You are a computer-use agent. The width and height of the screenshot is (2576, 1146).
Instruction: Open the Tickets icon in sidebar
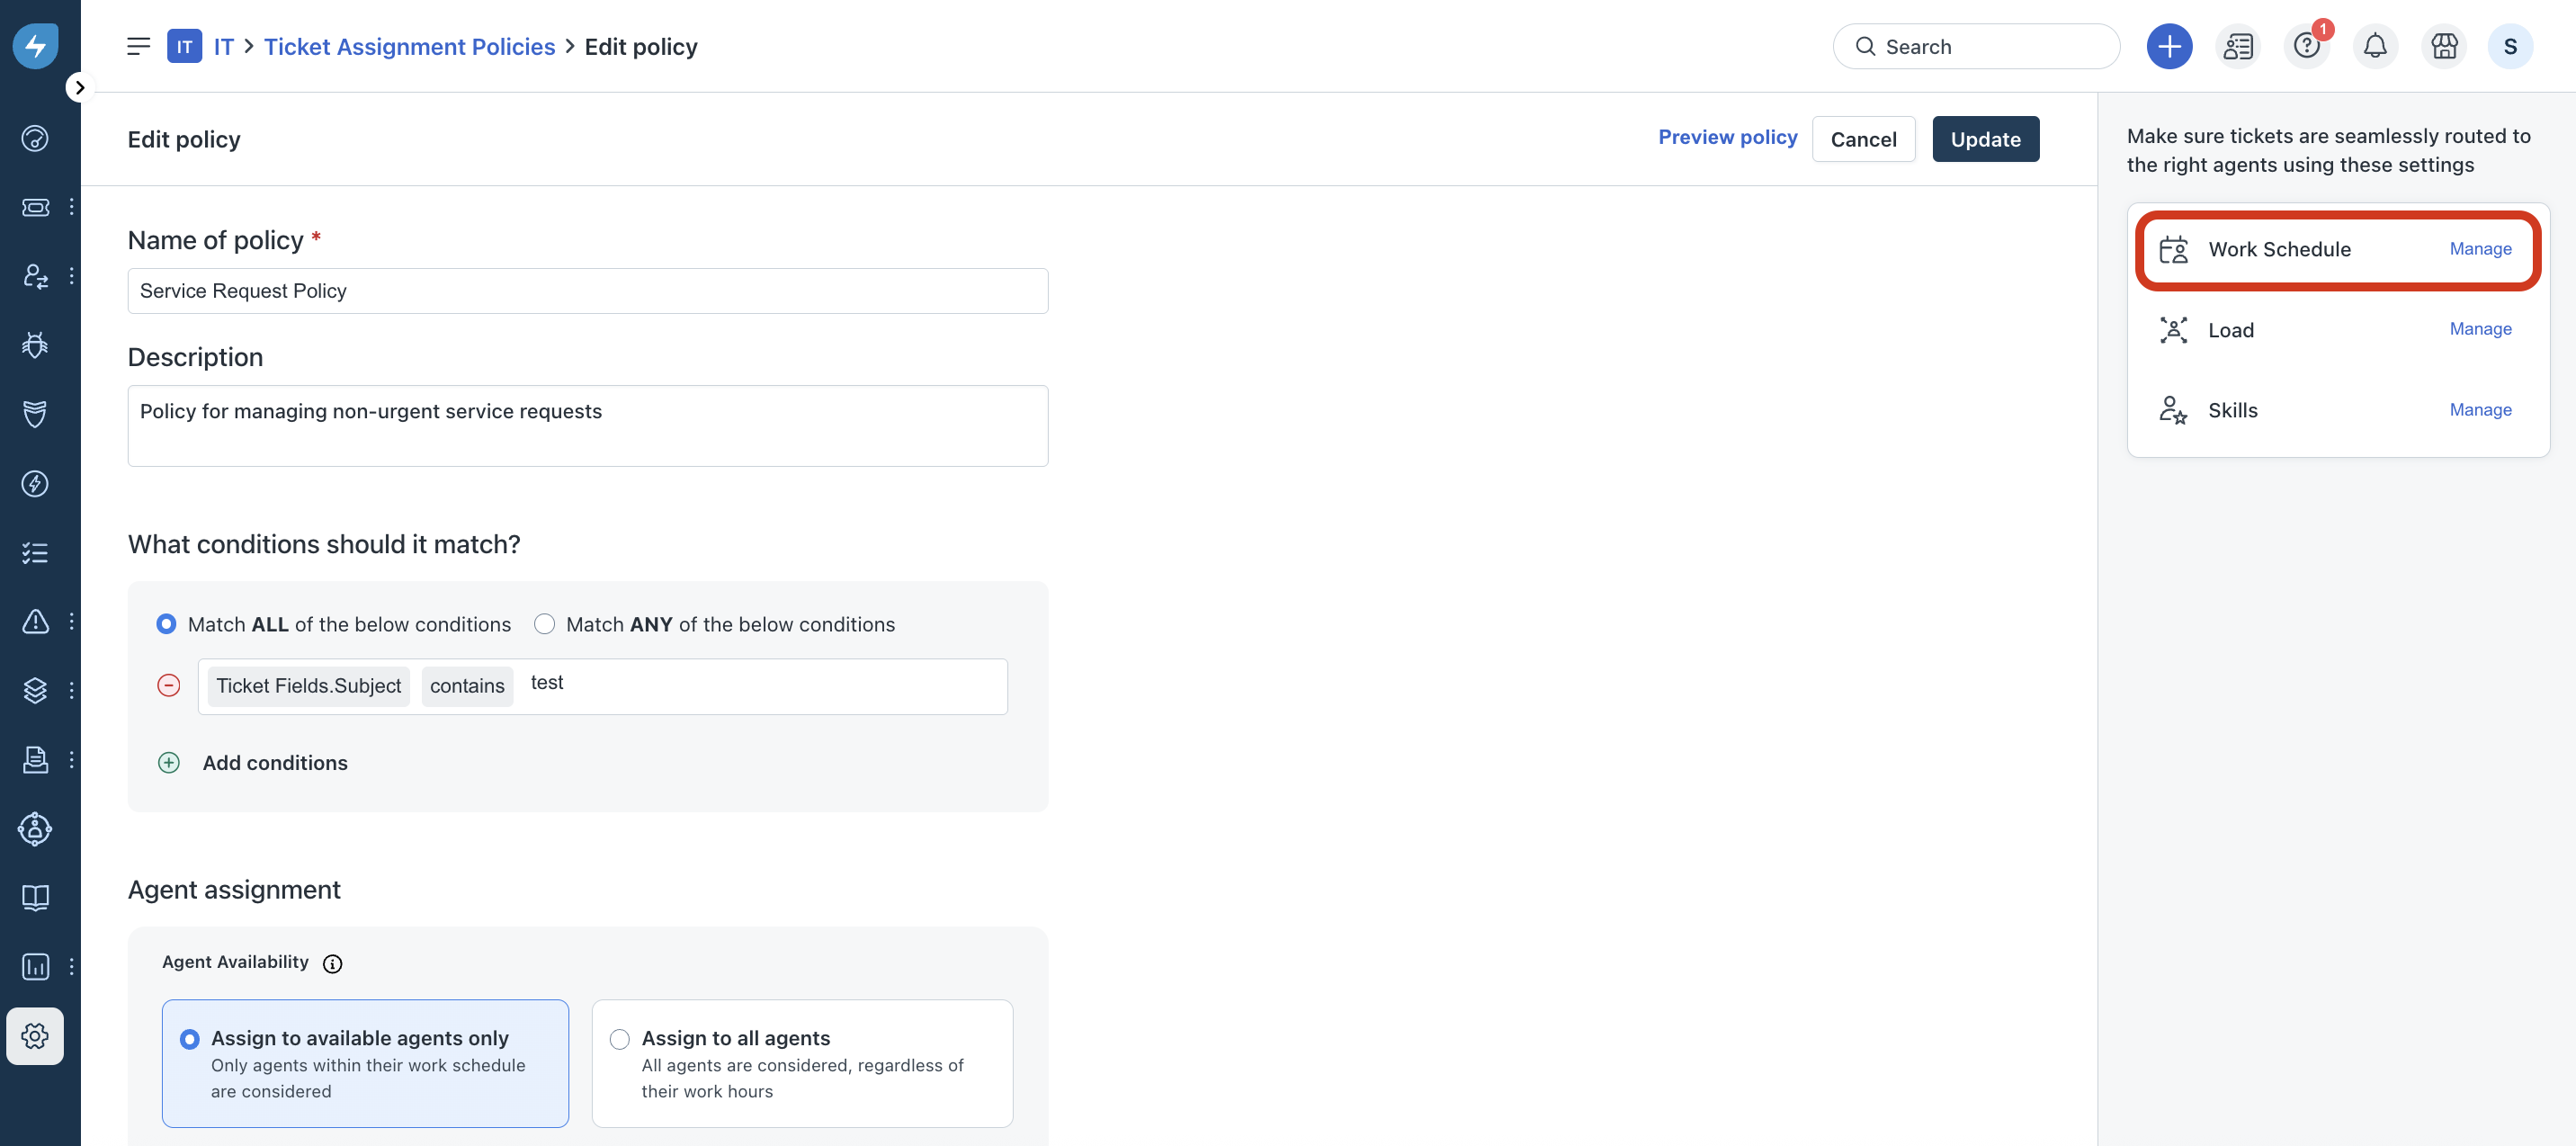pos(35,207)
